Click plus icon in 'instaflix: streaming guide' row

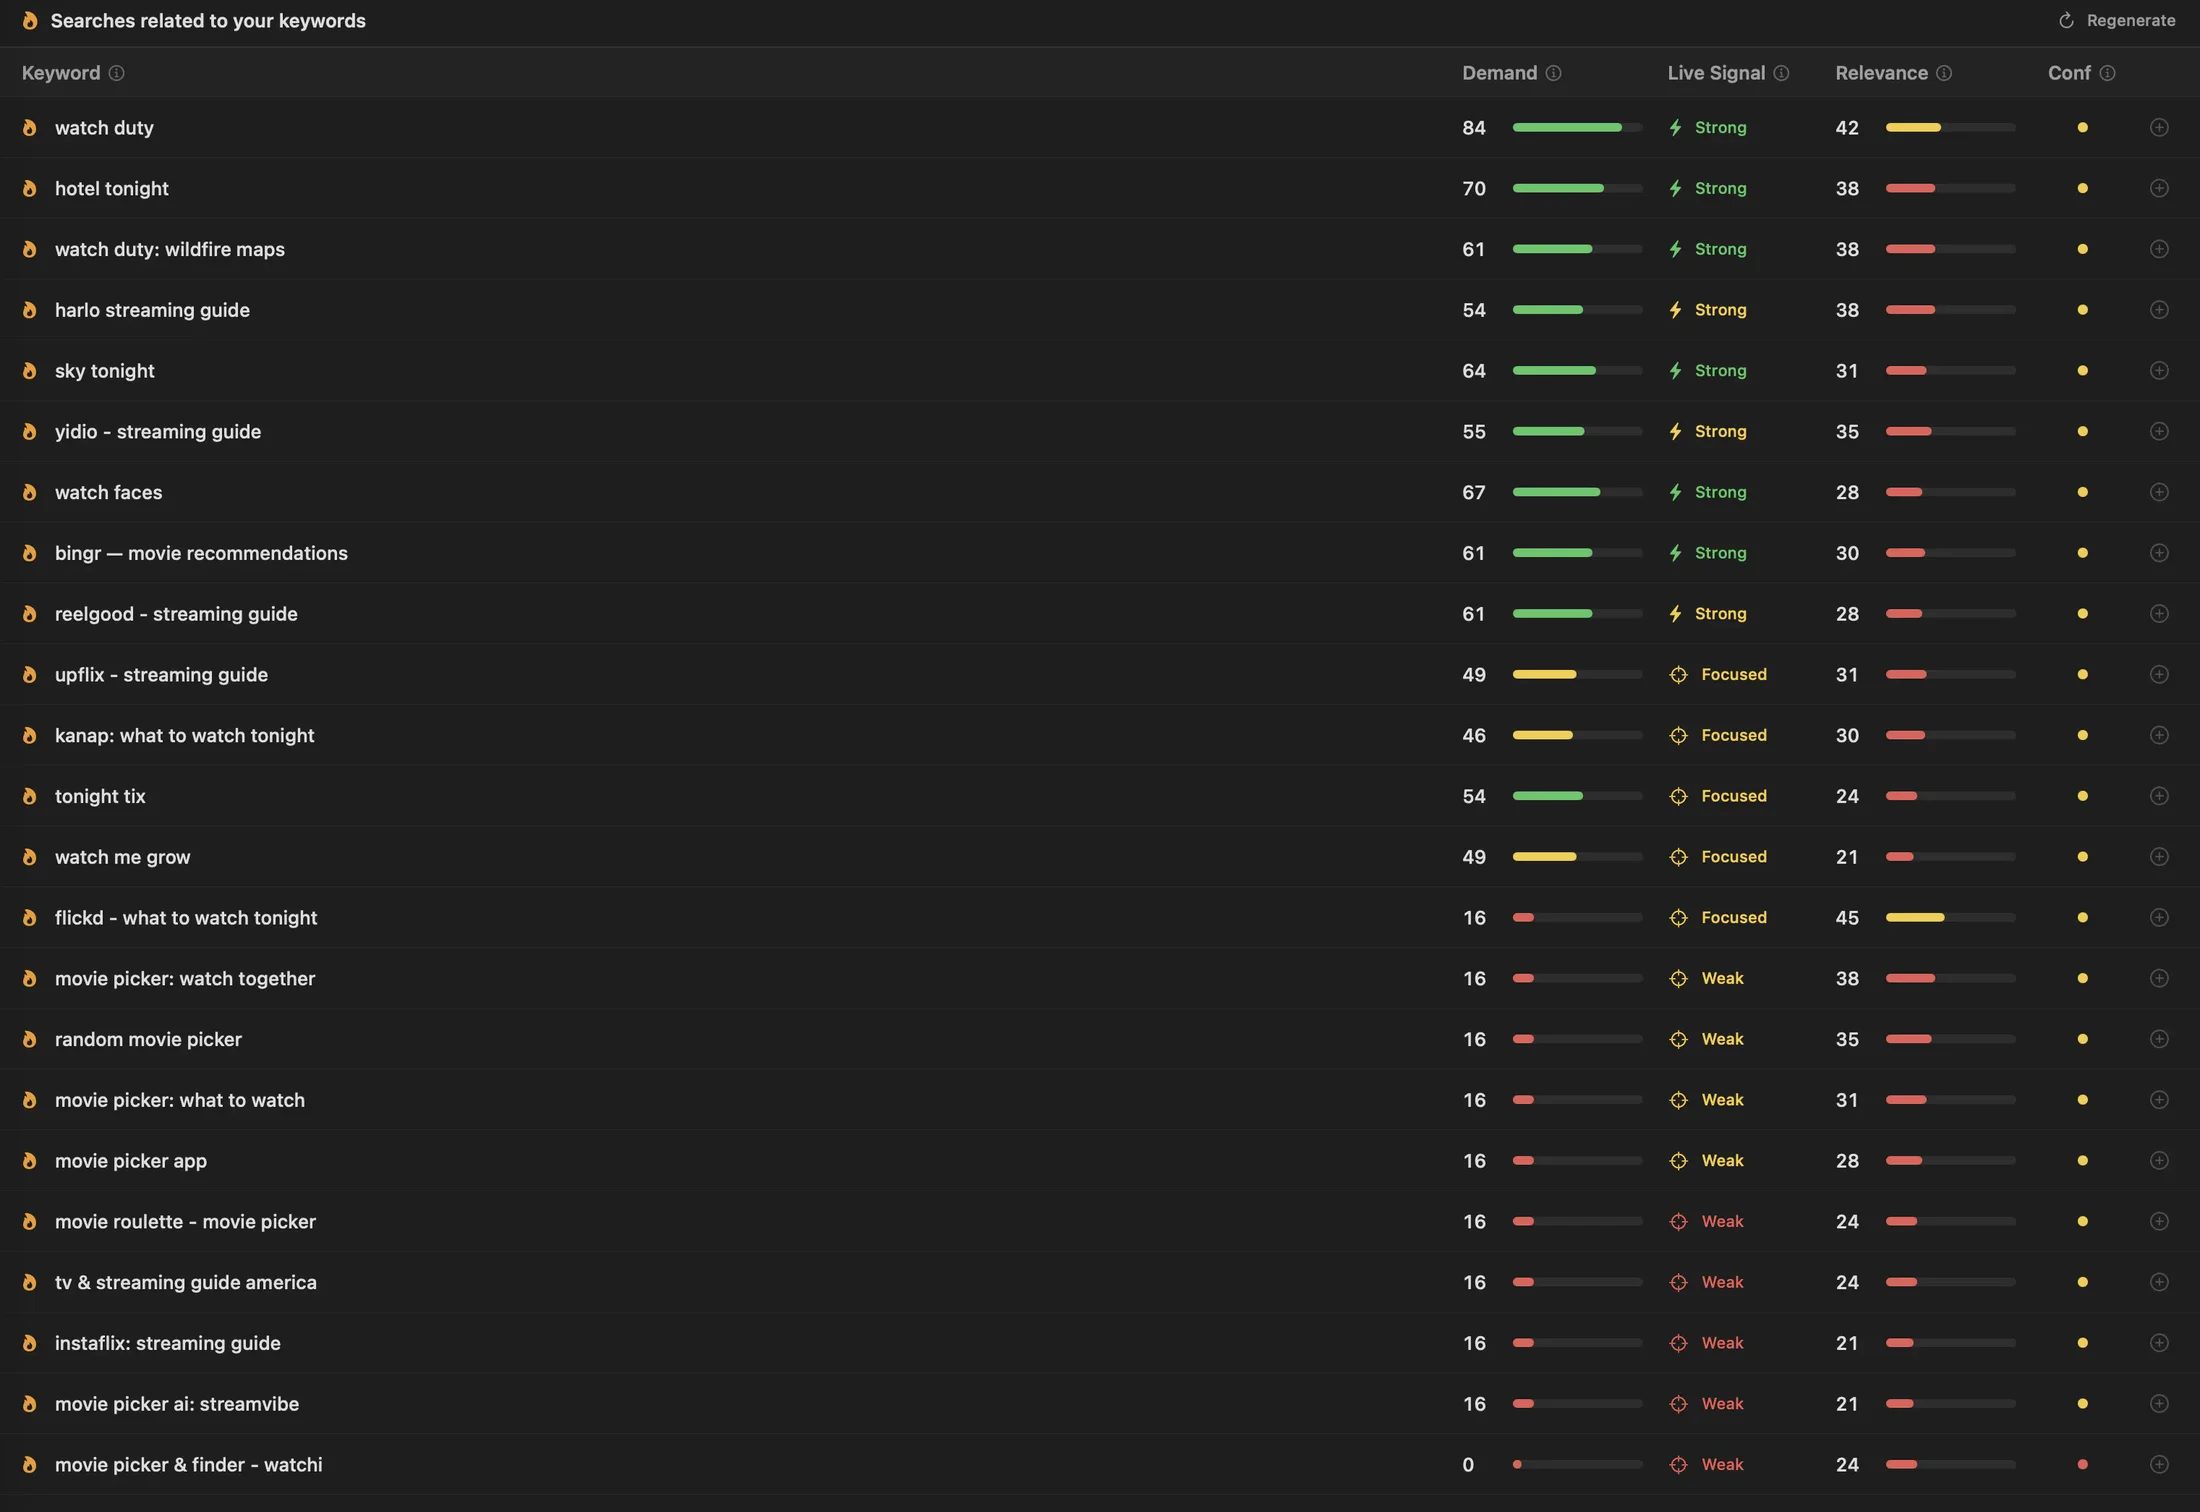click(2159, 1343)
